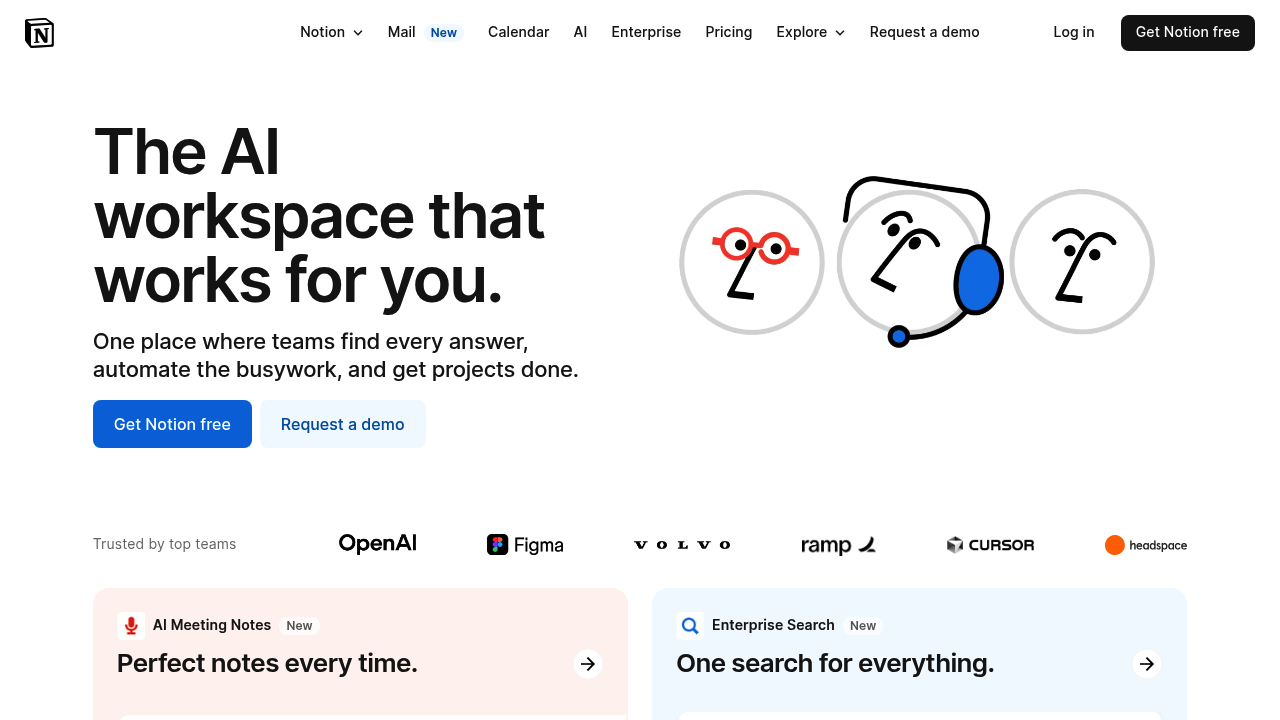The width and height of the screenshot is (1280, 720).
Task: Click the Log in link
Action: 1073,32
